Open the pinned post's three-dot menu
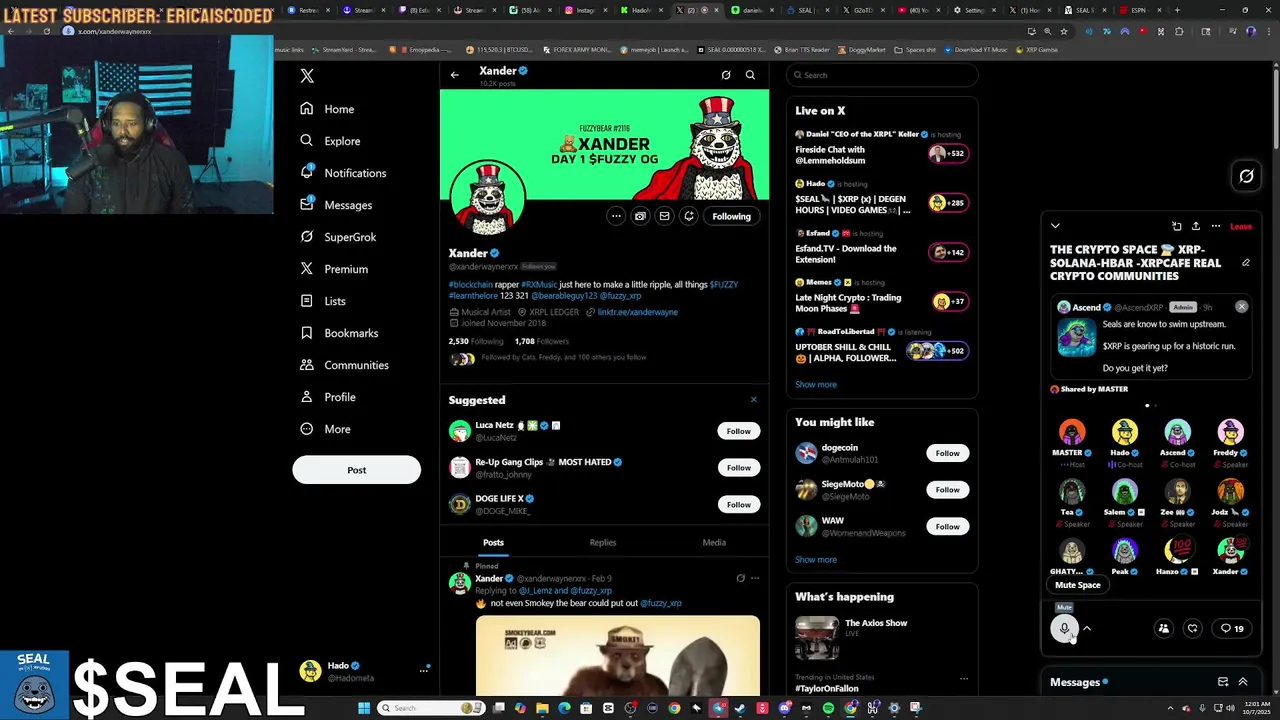 [x=755, y=578]
